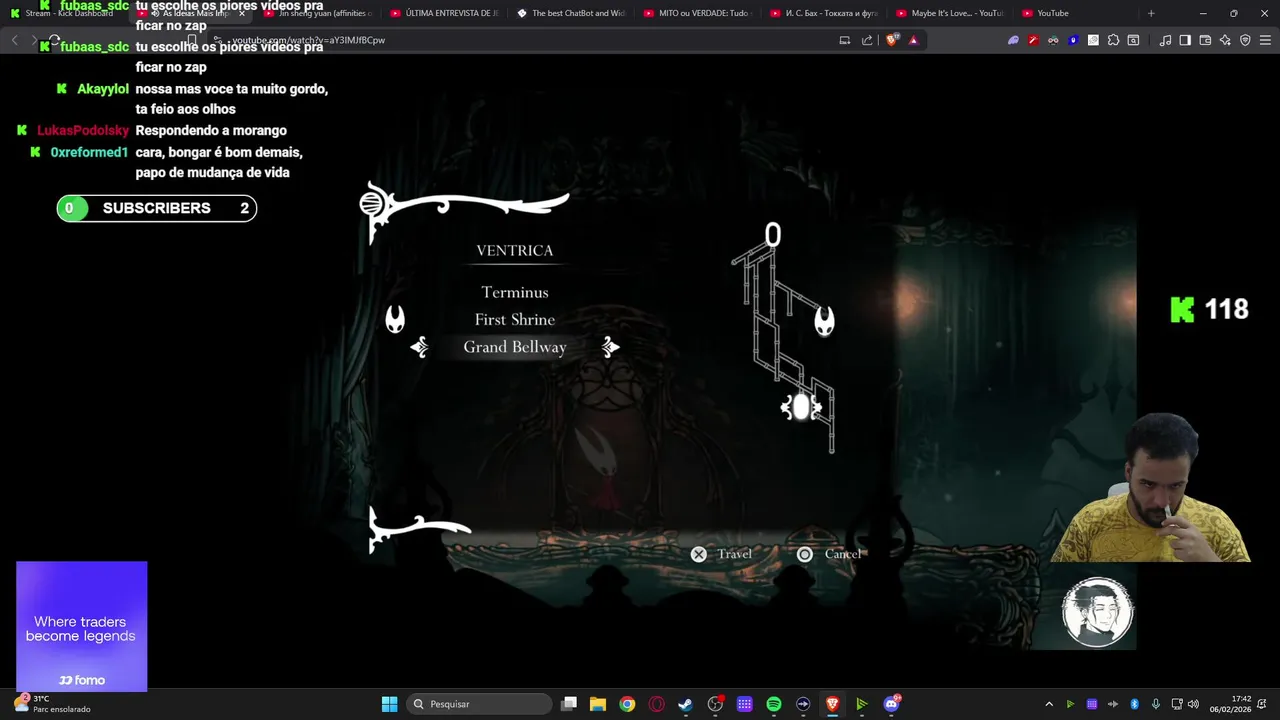Open Brave Leo AI sparkle icon
Viewport: 1280px width, 720px height.
click(x=1225, y=40)
